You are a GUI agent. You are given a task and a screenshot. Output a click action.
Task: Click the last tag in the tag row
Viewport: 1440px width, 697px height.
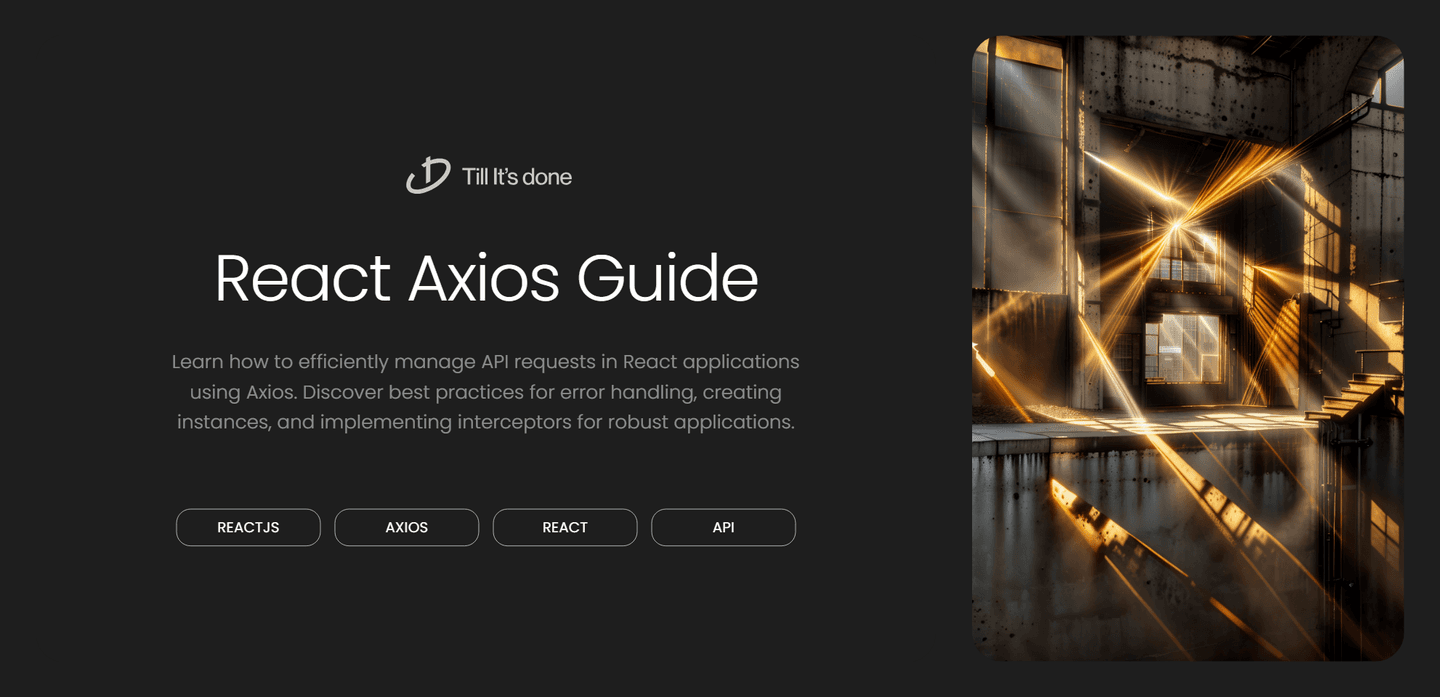(x=723, y=527)
